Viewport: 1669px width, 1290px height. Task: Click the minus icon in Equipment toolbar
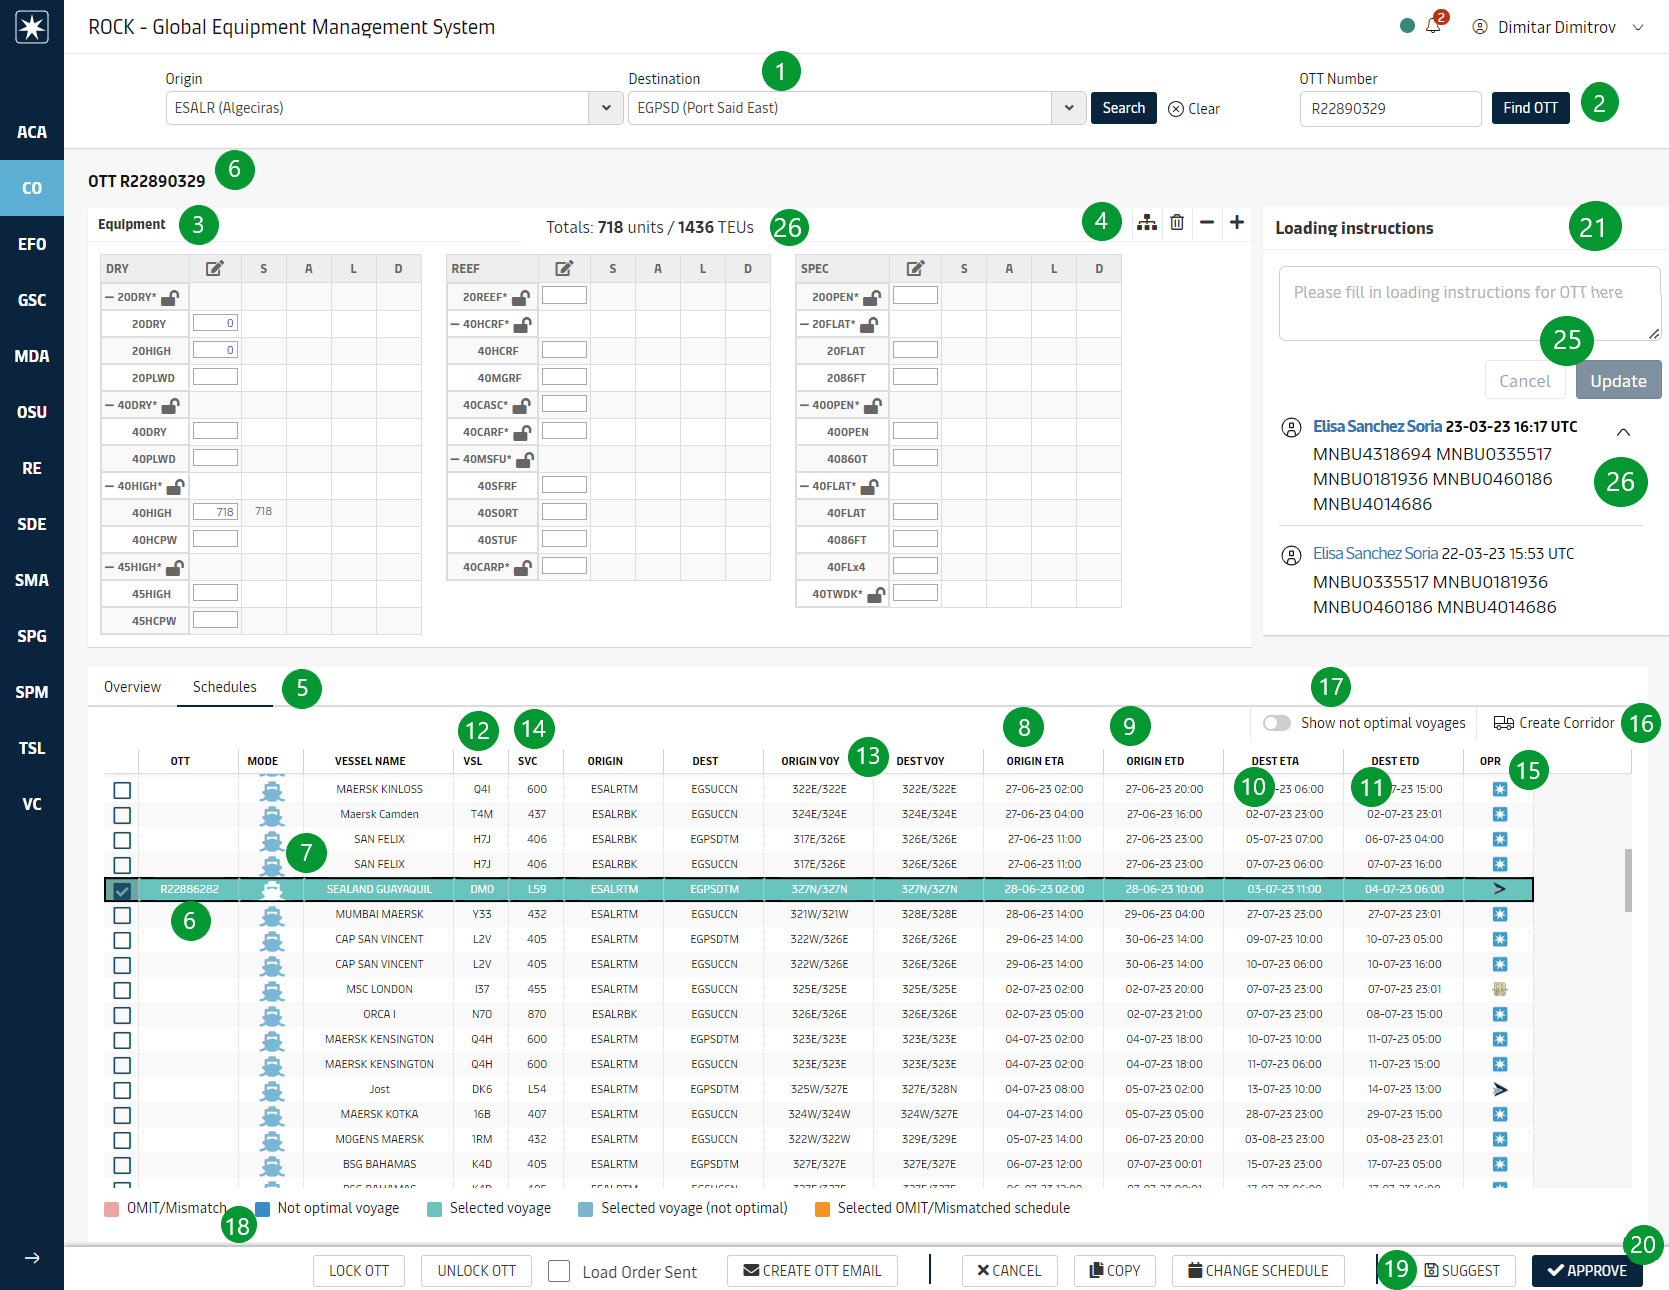point(1207,222)
